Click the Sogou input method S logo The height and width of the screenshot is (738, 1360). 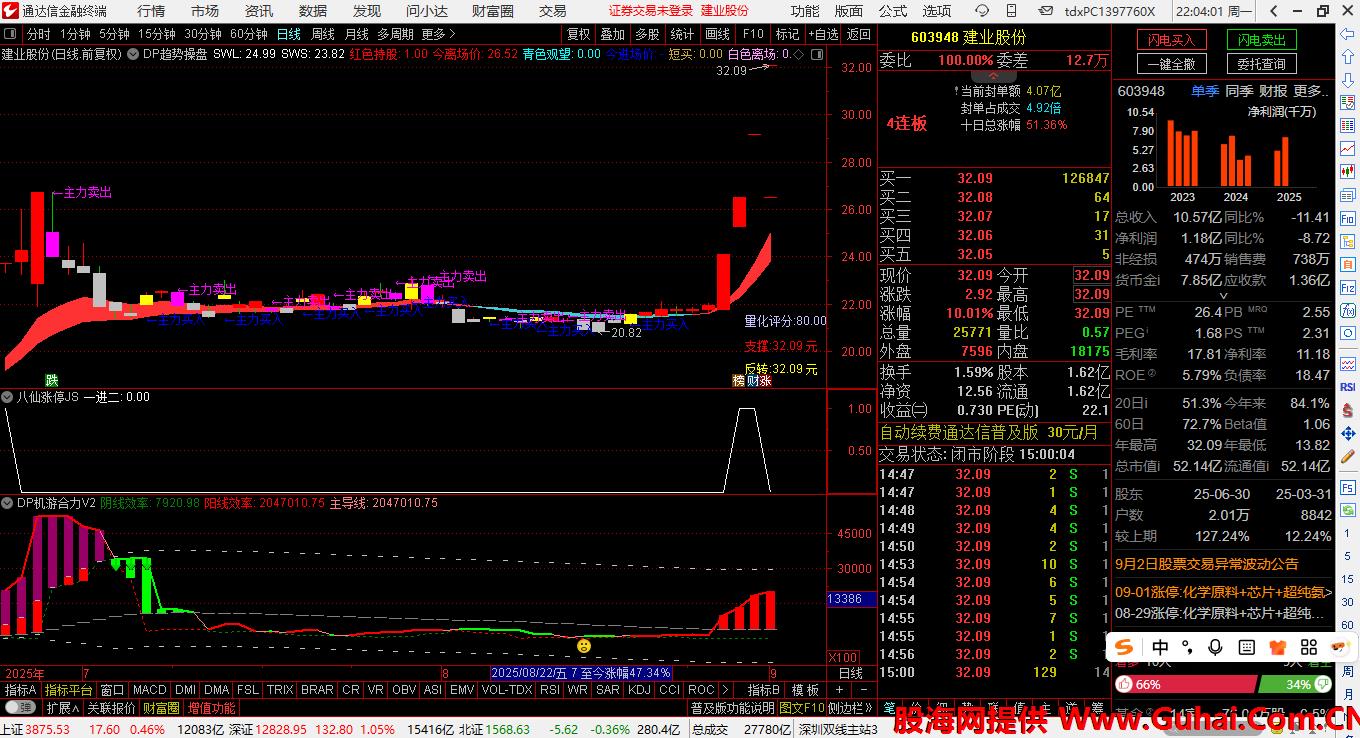pyautogui.click(x=1124, y=646)
